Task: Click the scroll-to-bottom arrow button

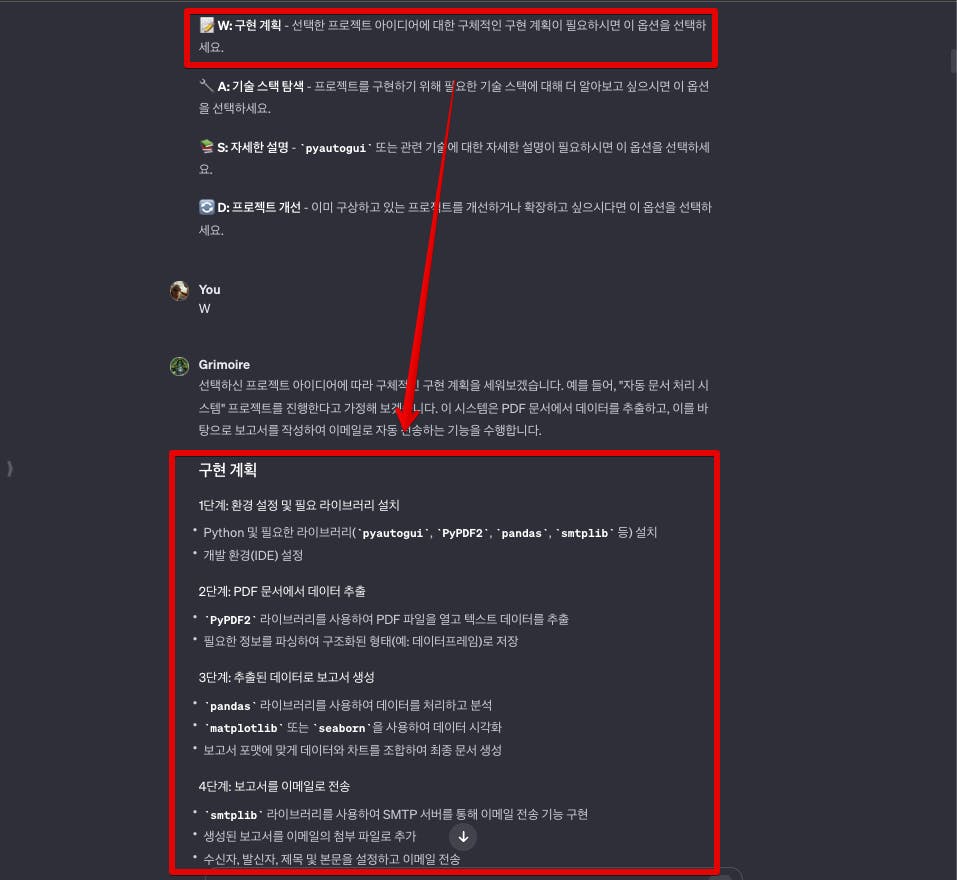Action: point(463,837)
